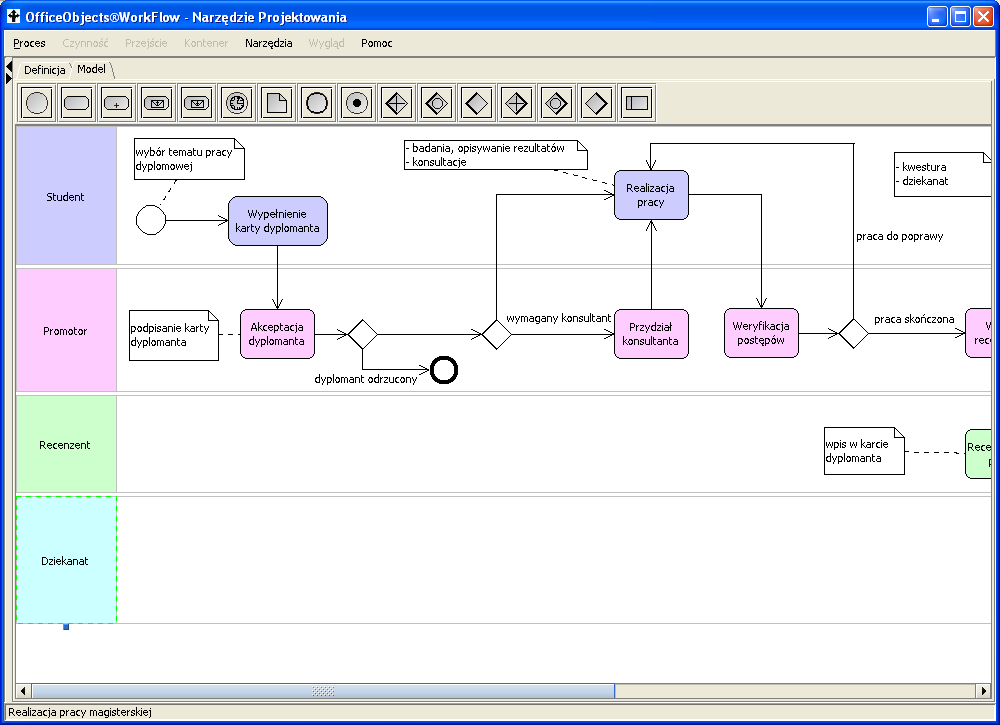Select the gateway before 'wymagany konsultant' label
Image resolution: width=1000 pixels, height=725 pixels.
(x=497, y=334)
